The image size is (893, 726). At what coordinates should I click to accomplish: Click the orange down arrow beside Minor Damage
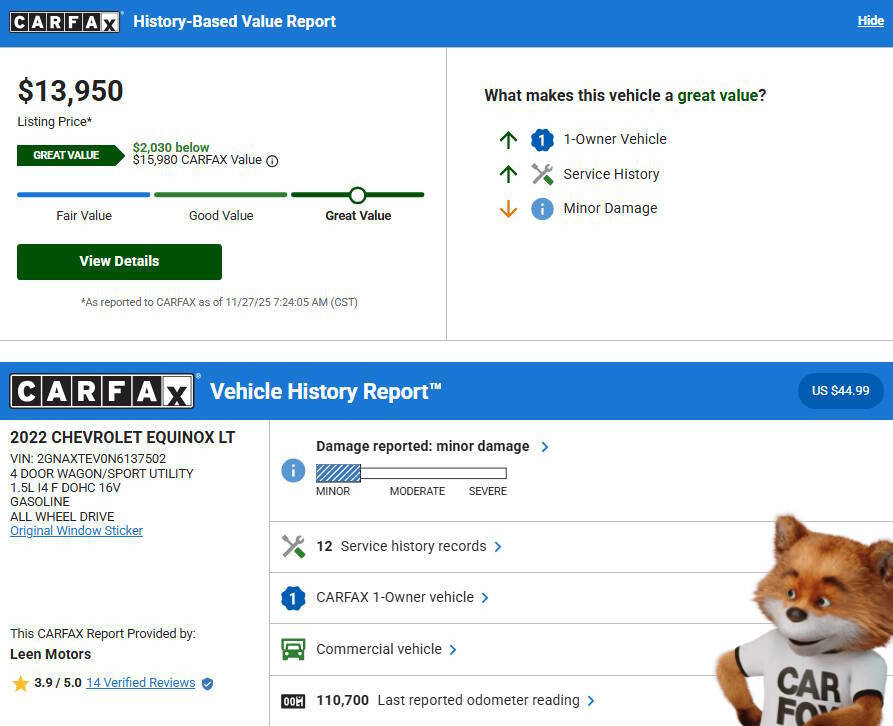[x=509, y=208]
